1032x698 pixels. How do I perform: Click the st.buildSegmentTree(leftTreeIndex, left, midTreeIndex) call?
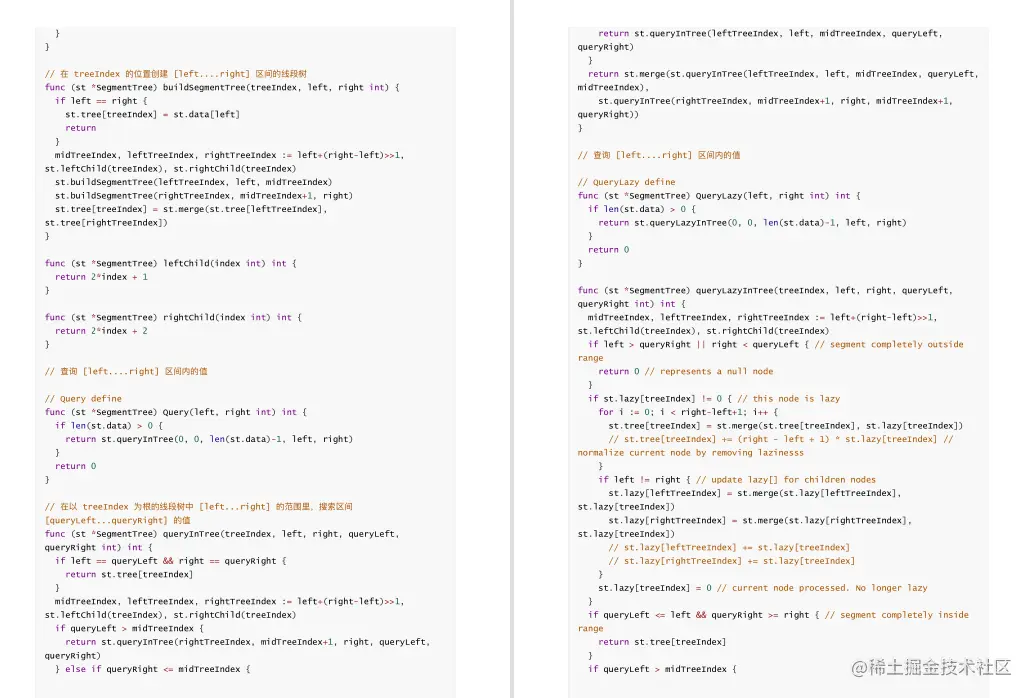[x=194, y=182]
